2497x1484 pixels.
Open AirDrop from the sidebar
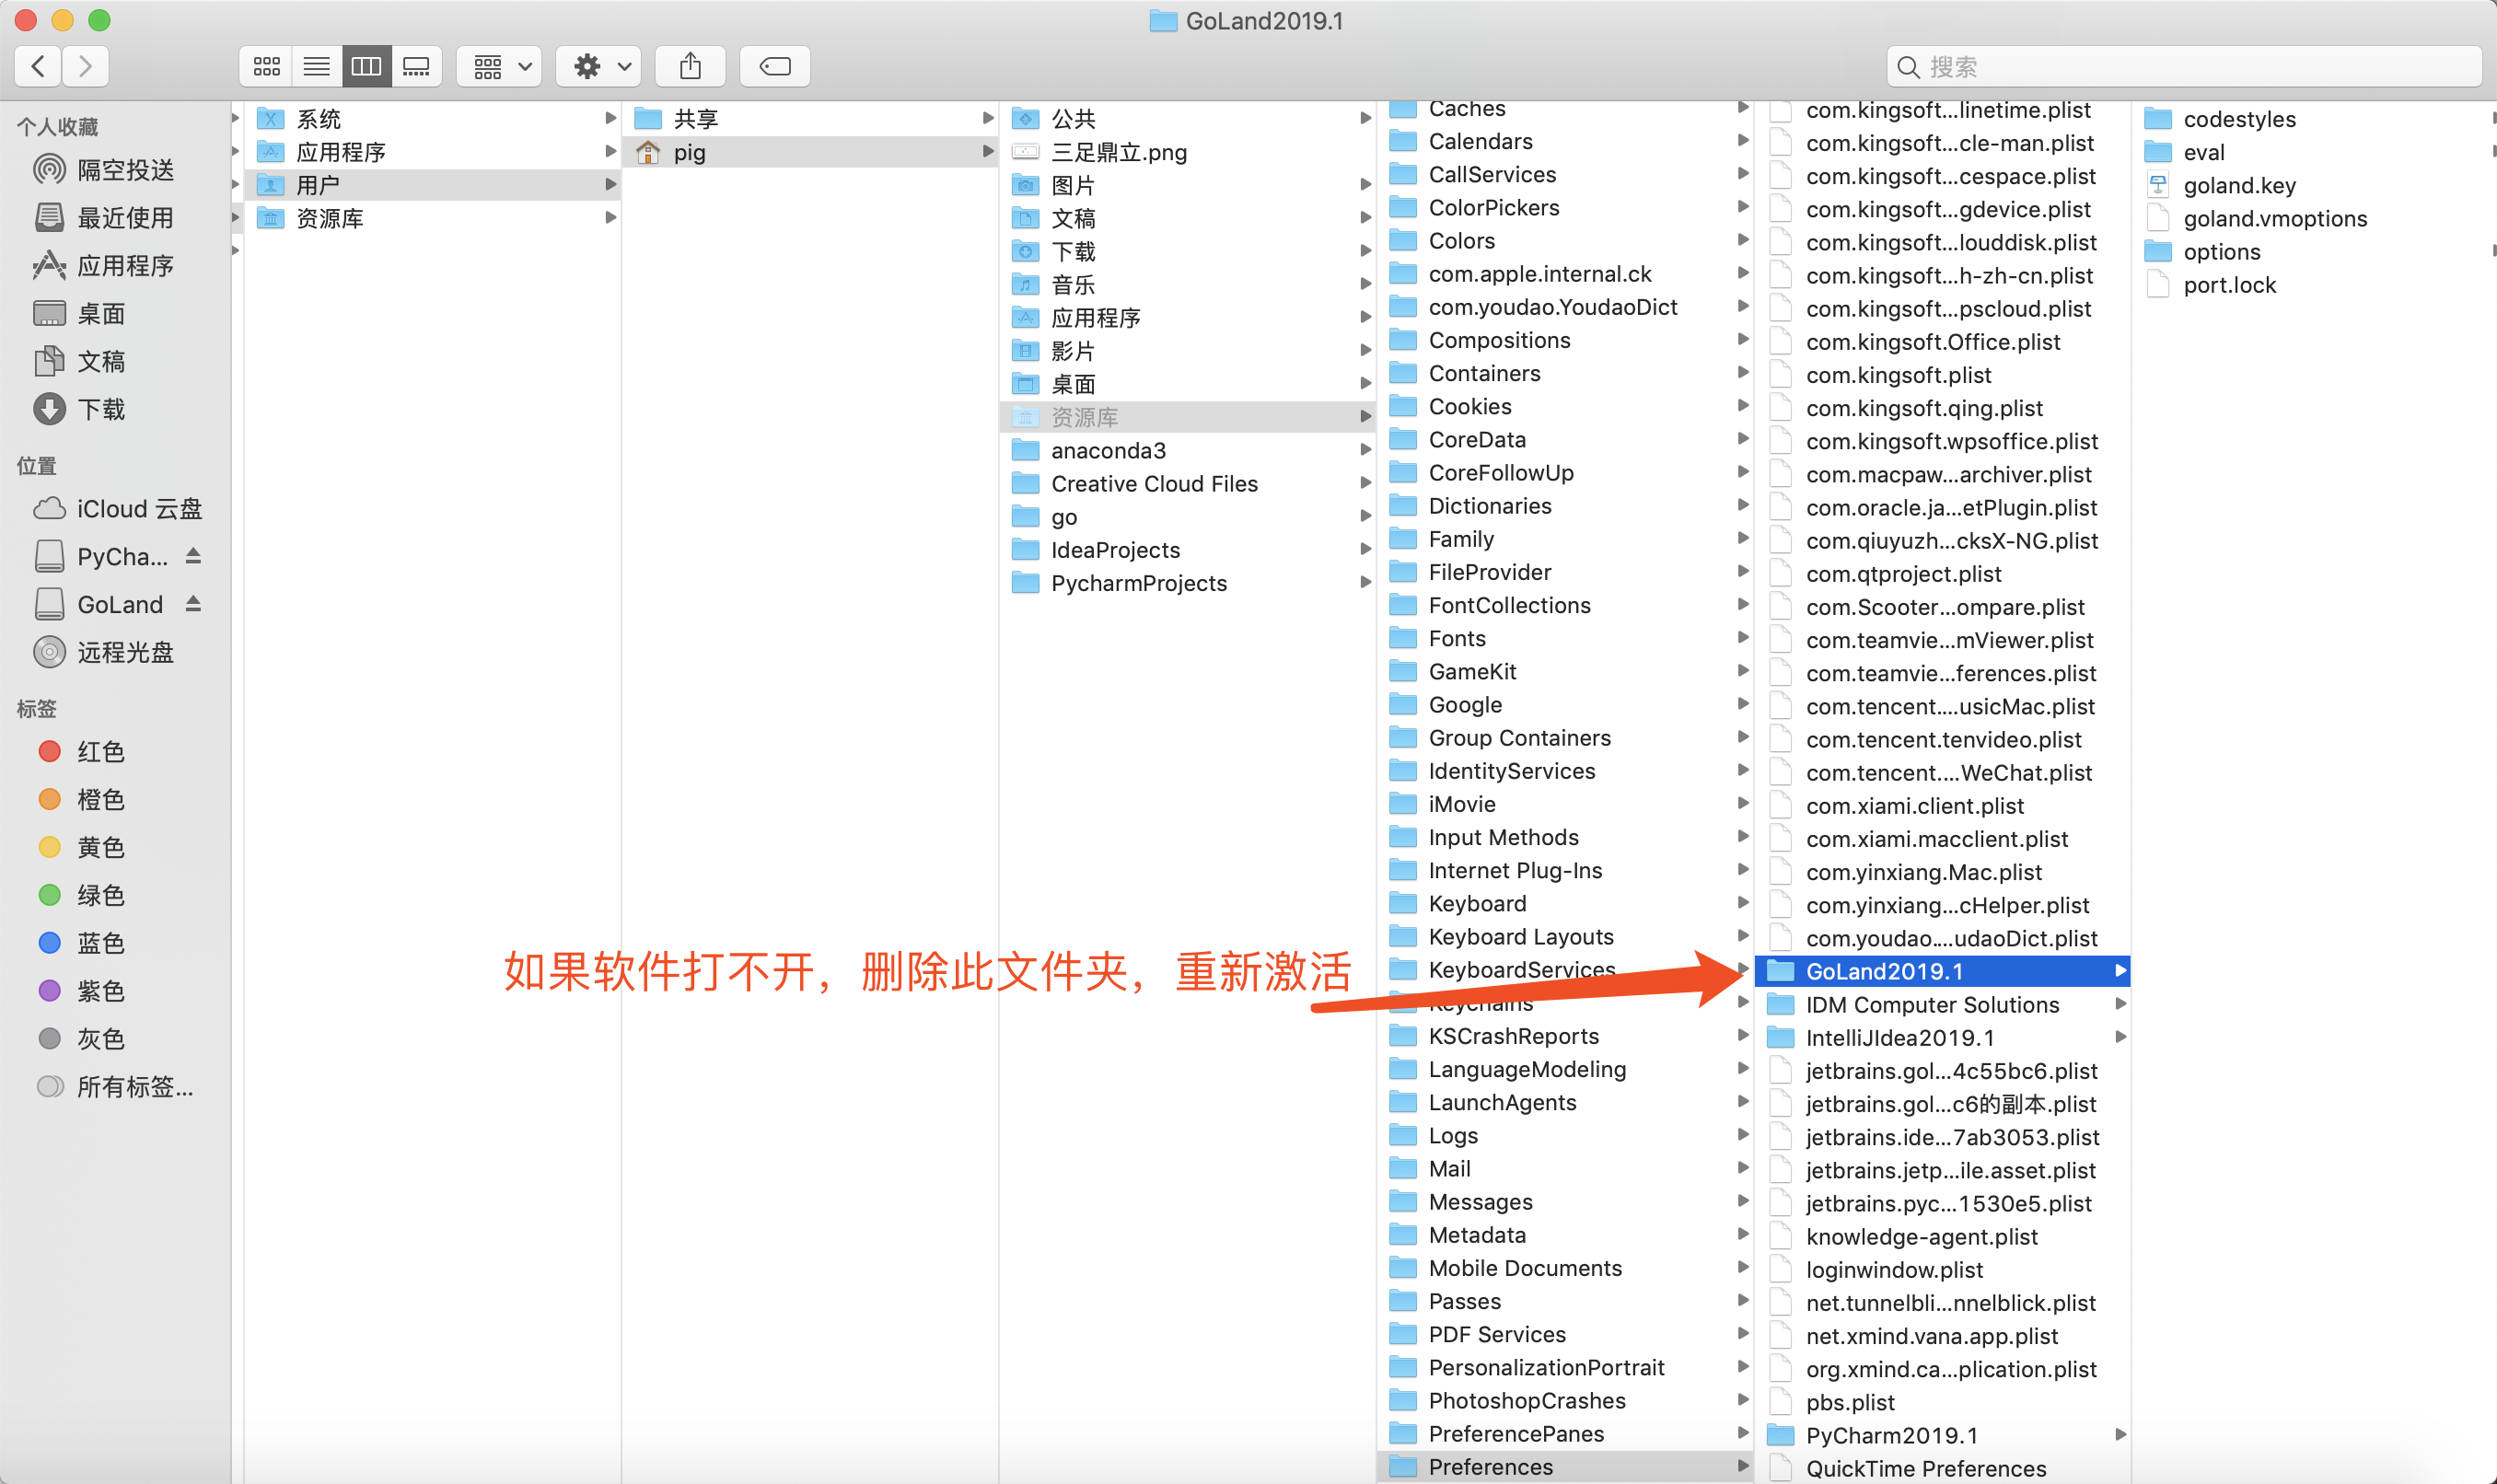pyautogui.click(x=124, y=170)
